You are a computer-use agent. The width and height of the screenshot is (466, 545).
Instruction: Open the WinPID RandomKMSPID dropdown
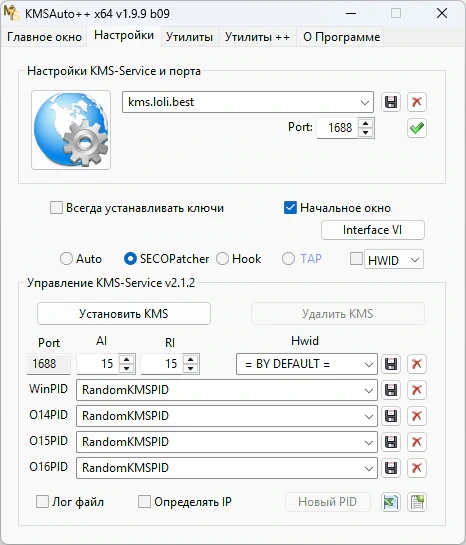click(368, 391)
